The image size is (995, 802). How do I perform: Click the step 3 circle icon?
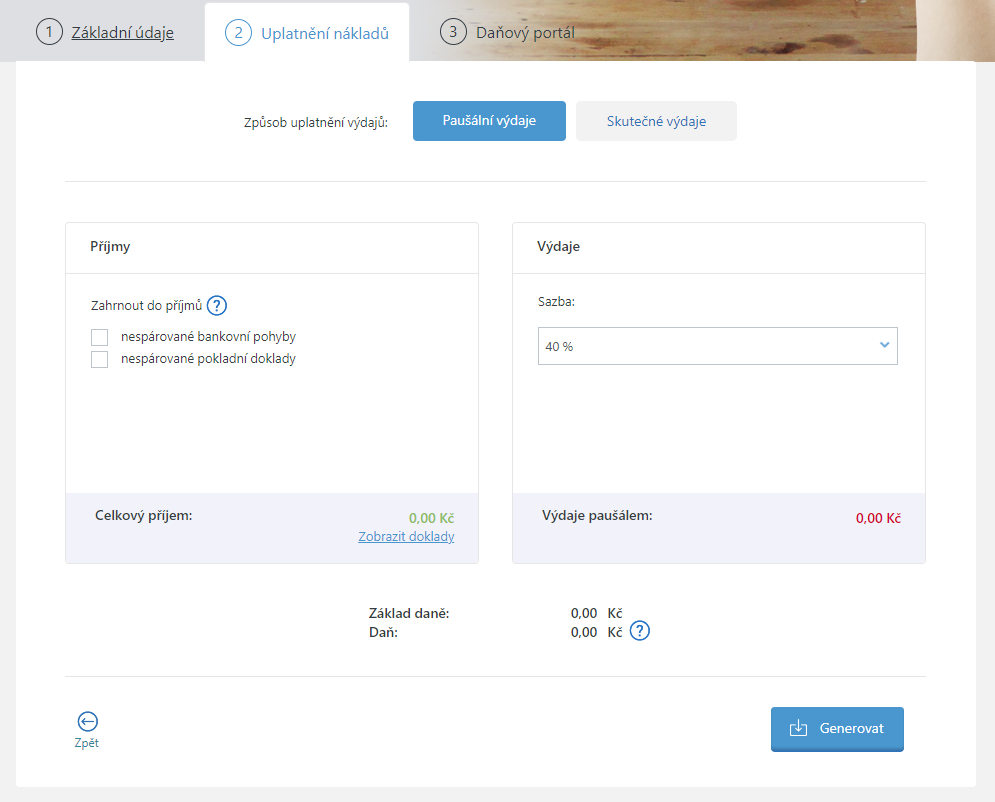pyautogui.click(x=453, y=32)
